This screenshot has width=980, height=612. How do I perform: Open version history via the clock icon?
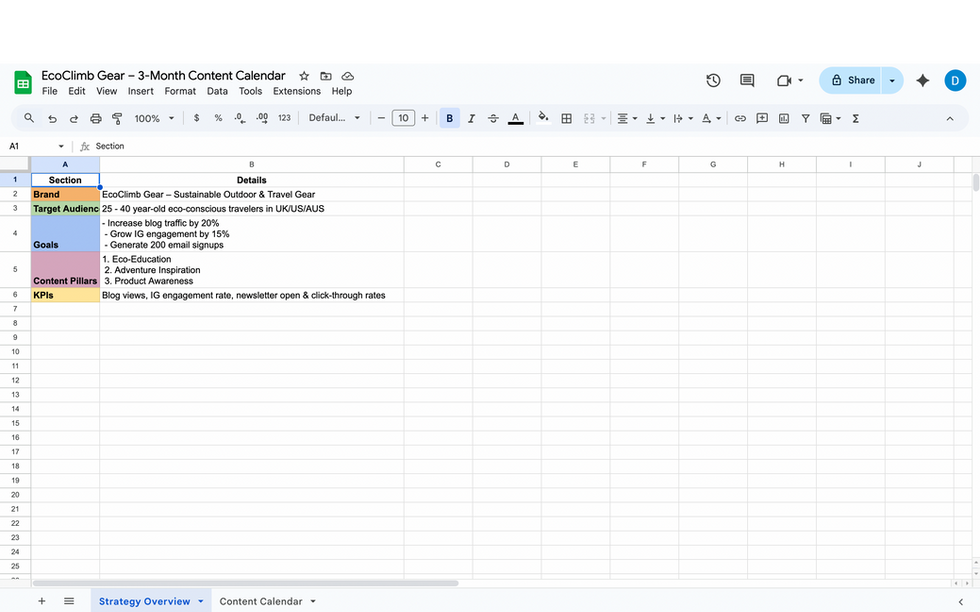point(713,80)
